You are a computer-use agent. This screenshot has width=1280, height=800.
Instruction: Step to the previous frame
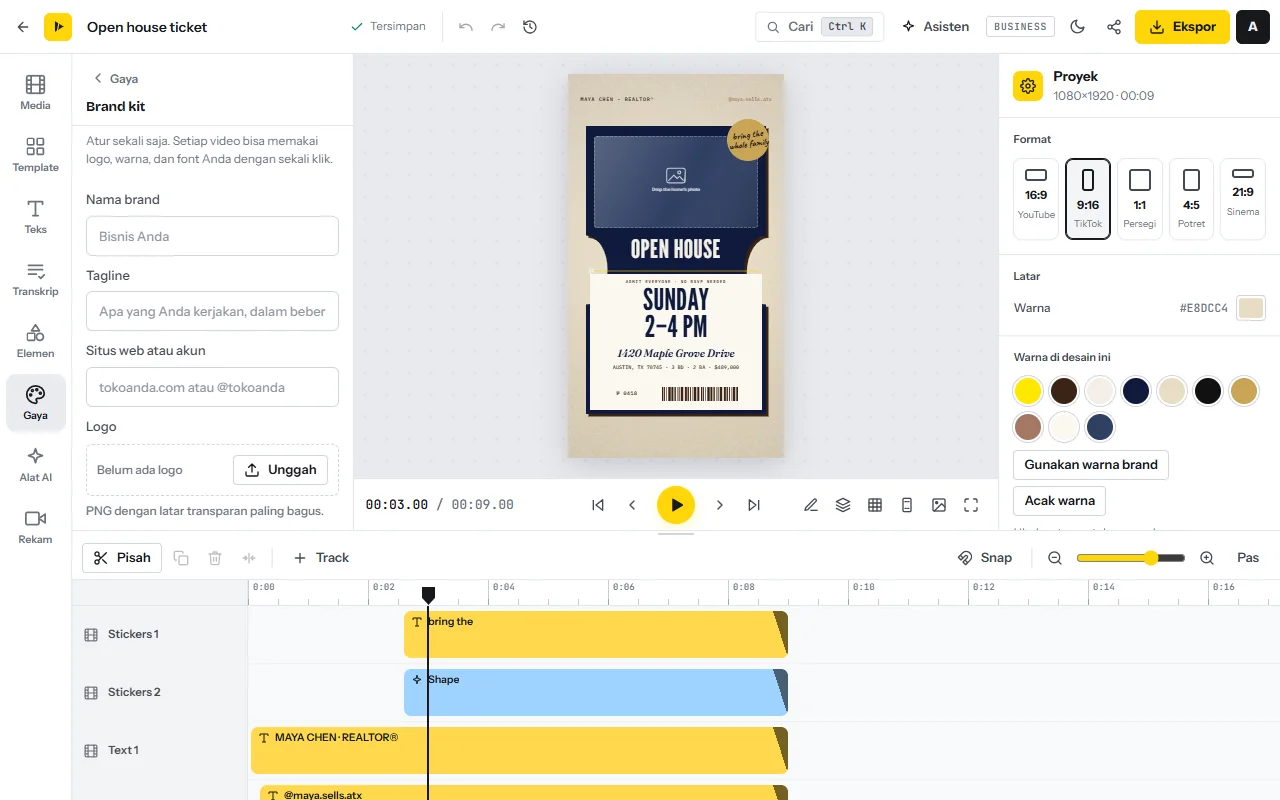click(632, 505)
